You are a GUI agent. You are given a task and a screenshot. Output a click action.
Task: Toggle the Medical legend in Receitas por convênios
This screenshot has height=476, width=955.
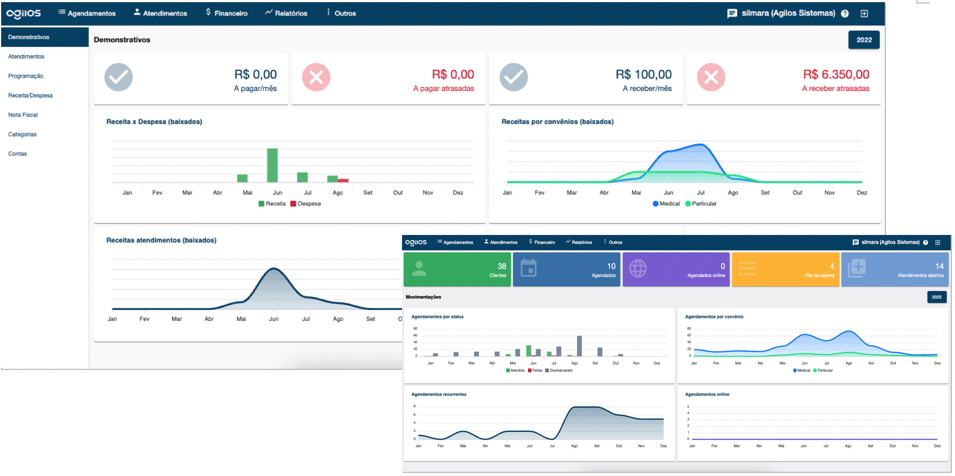(x=667, y=203)
